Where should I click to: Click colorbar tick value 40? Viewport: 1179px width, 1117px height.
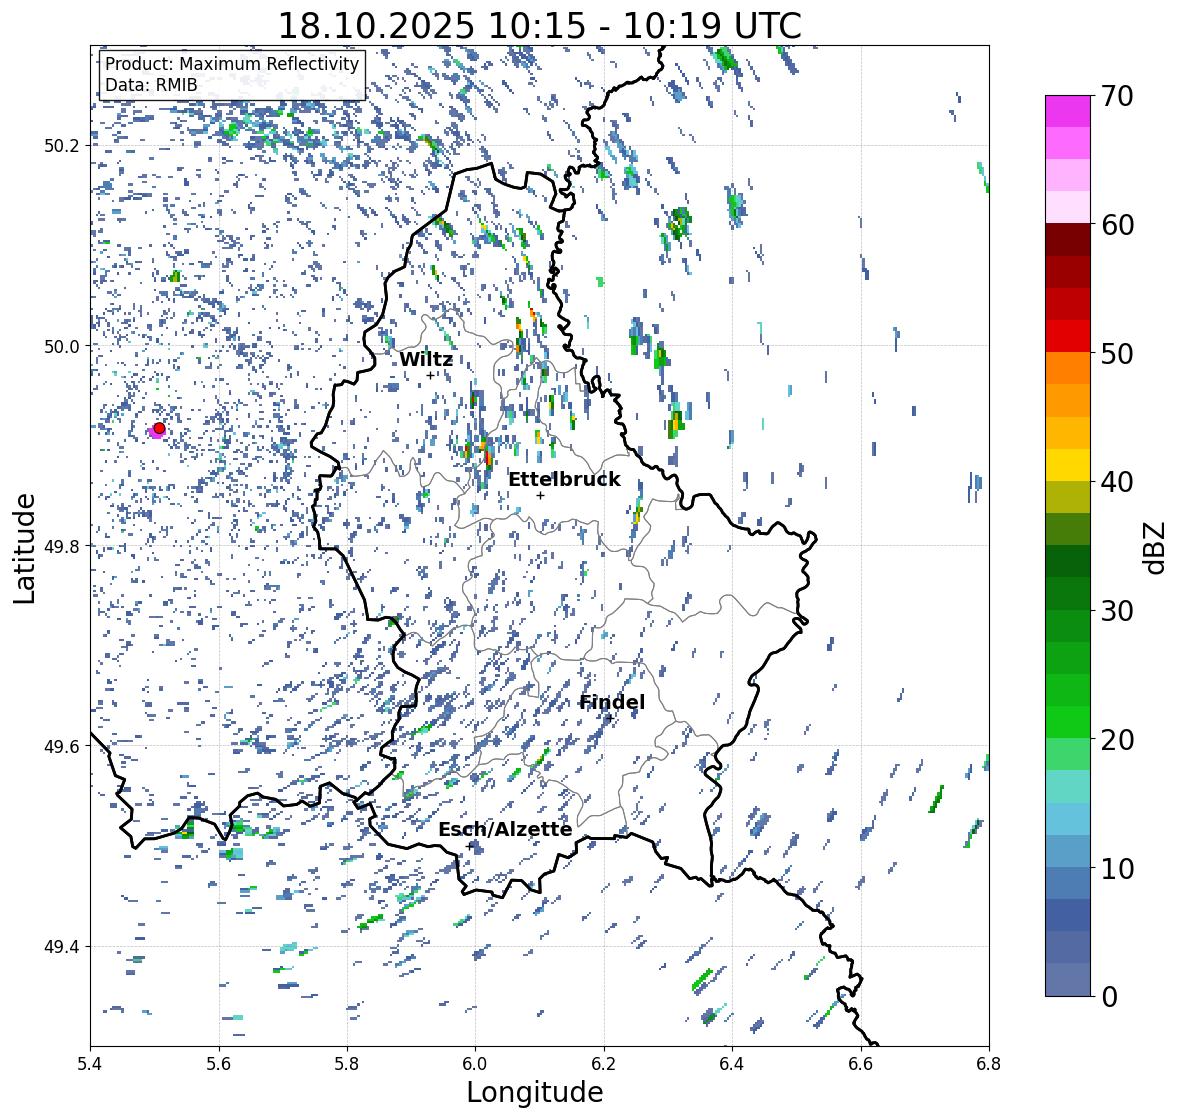click(x=1116, y=481)
